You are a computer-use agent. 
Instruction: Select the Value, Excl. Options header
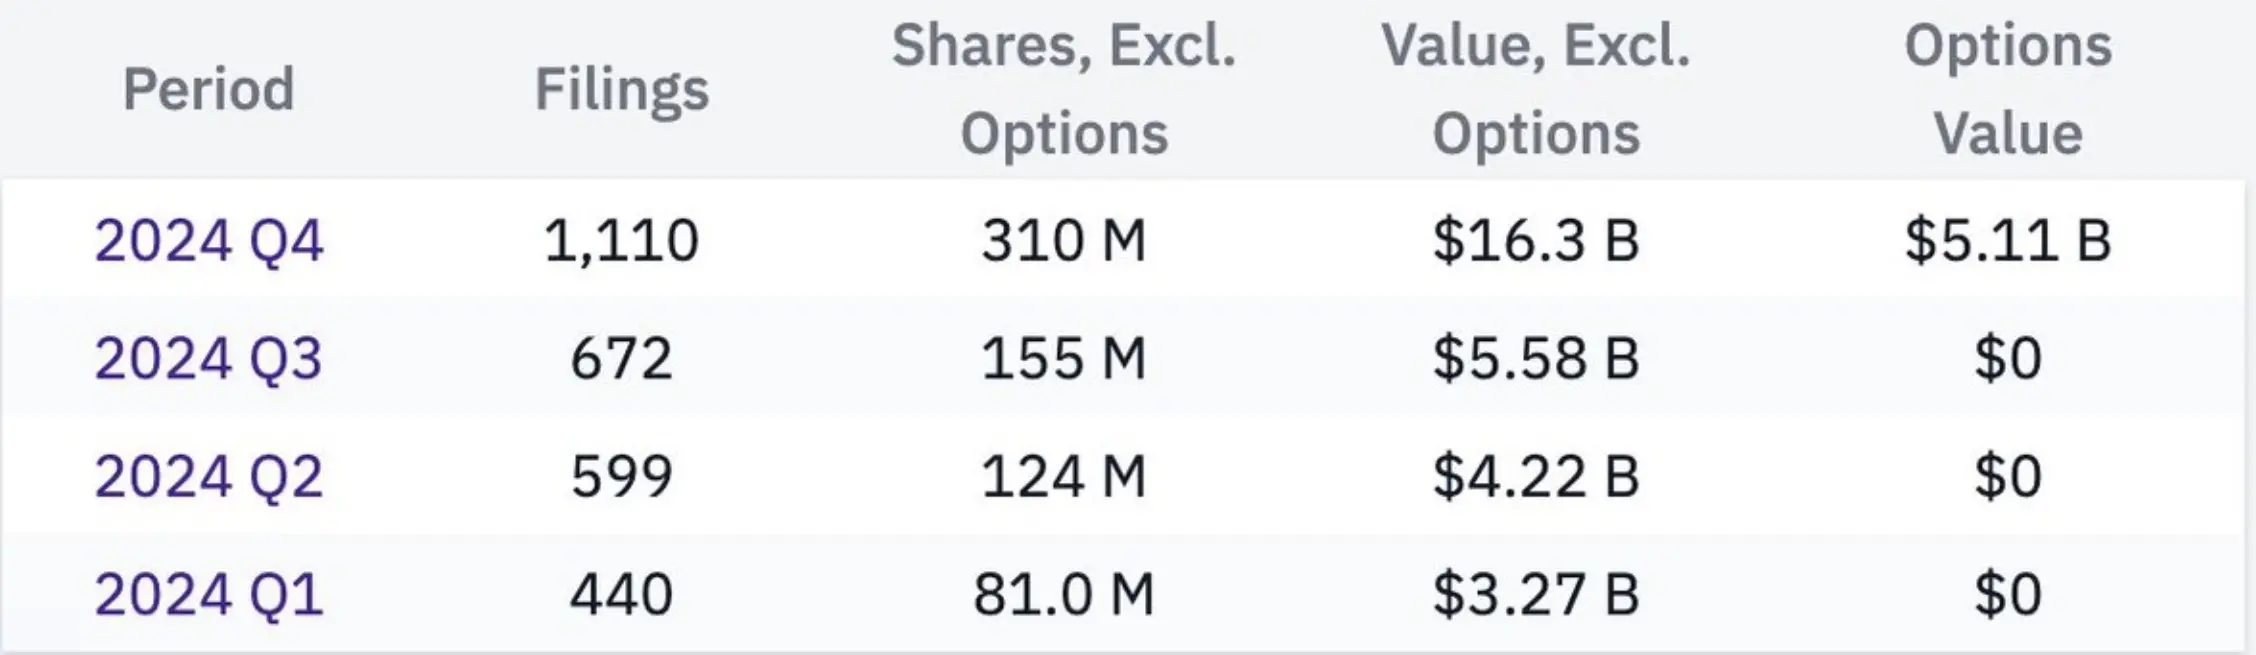(x=1536, y=89)
